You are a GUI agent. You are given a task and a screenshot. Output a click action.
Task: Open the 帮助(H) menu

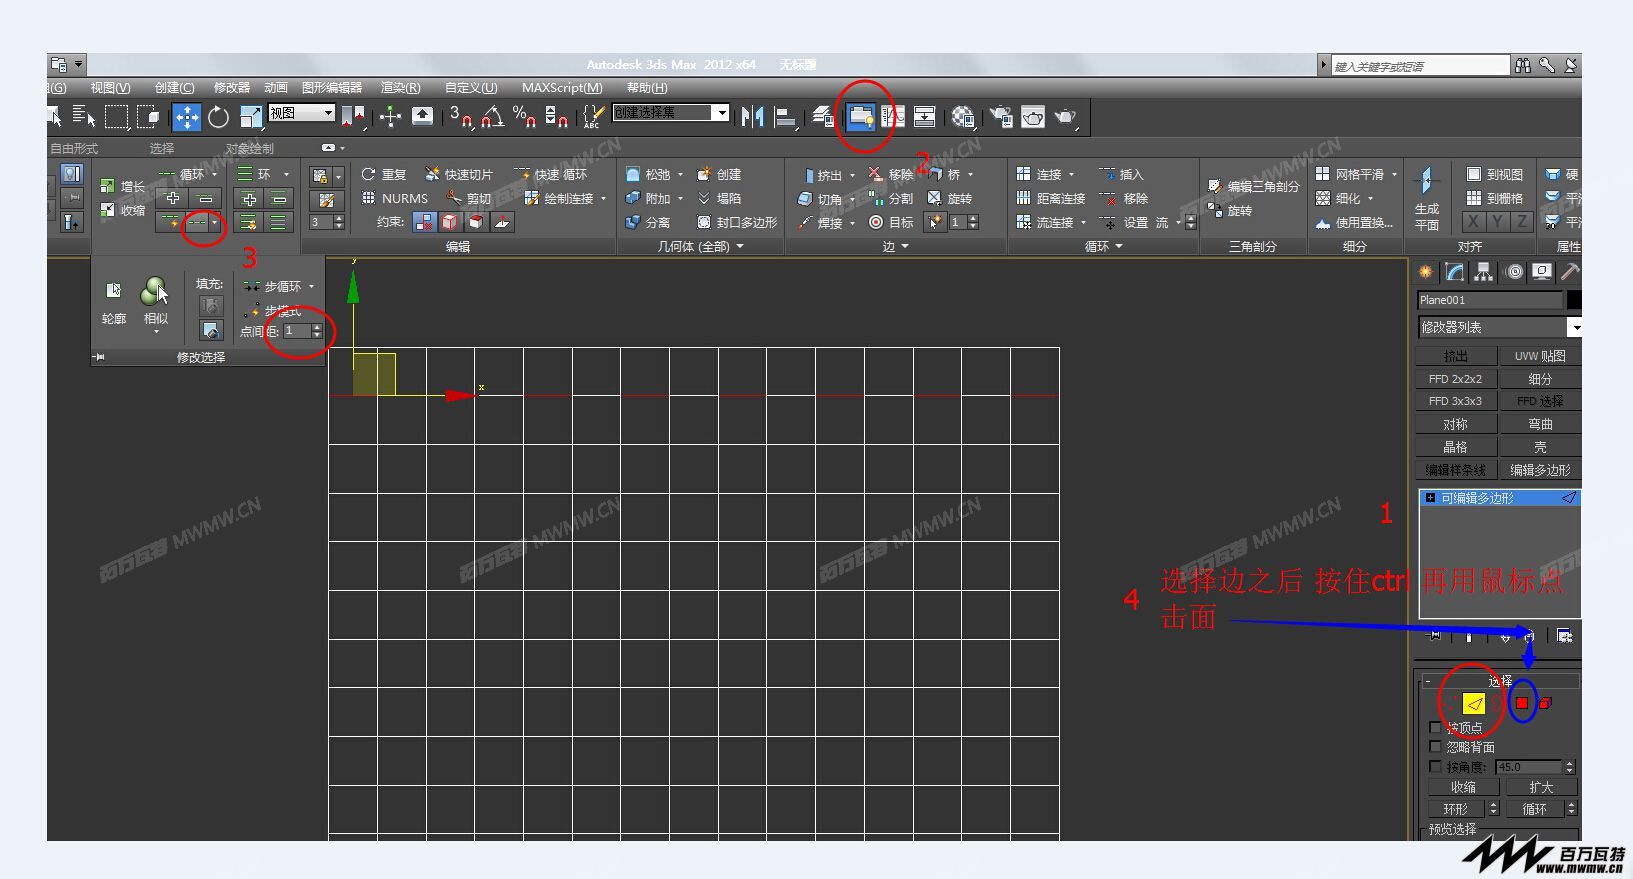point(647,88)
